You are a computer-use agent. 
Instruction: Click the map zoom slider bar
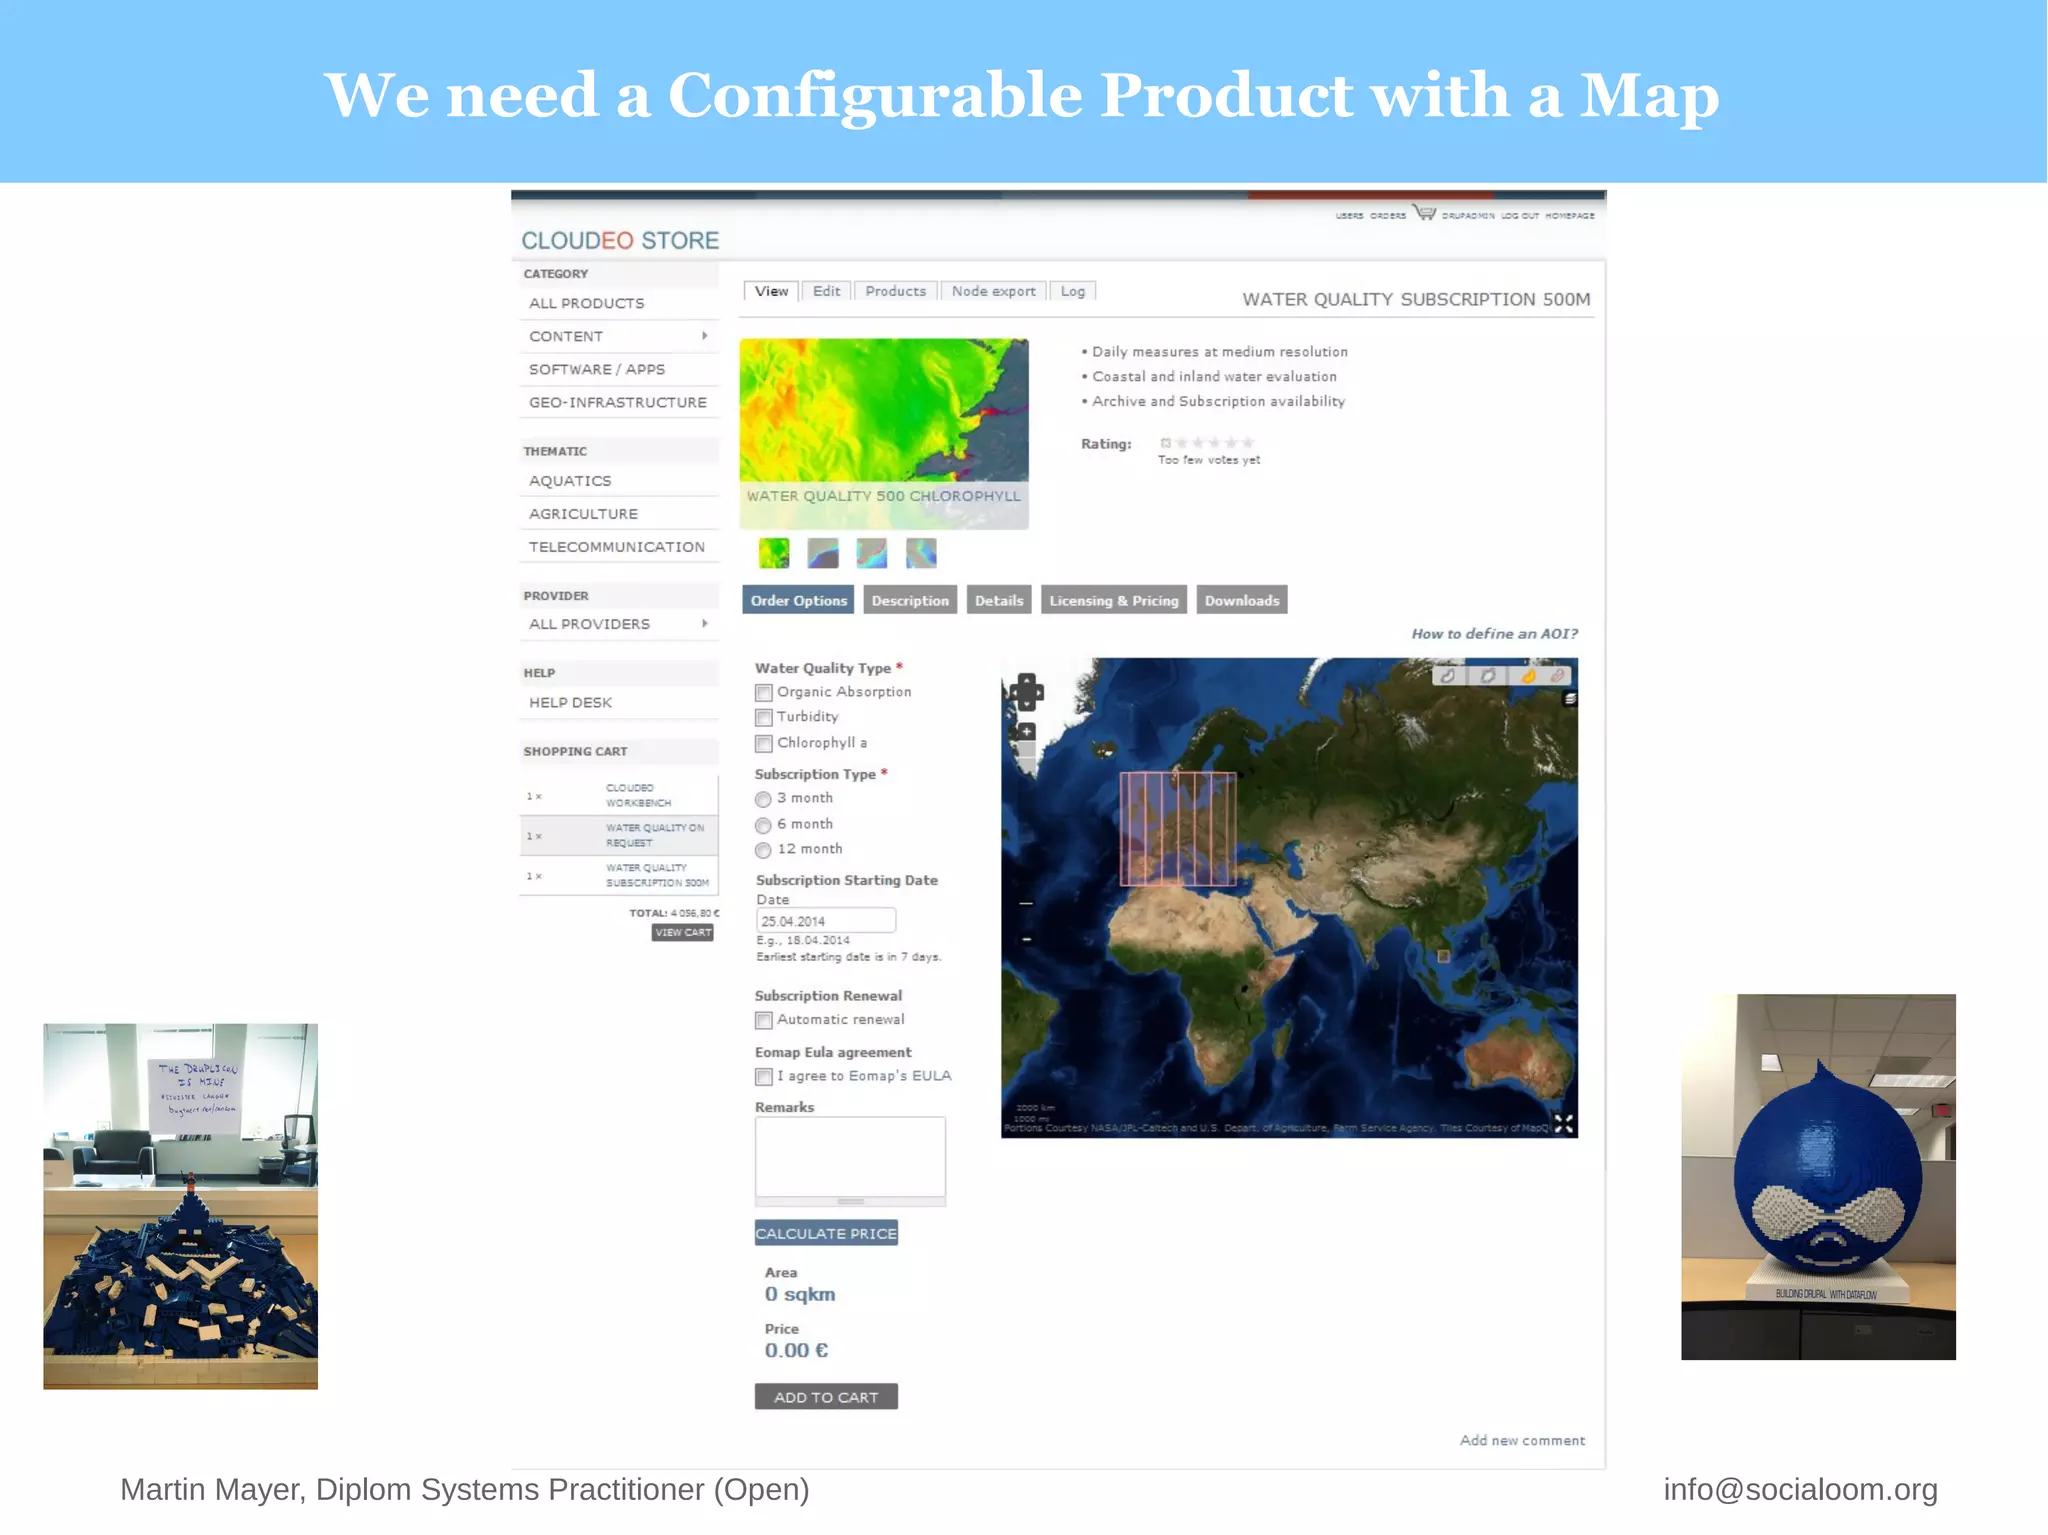click(x=1027, y=836)
